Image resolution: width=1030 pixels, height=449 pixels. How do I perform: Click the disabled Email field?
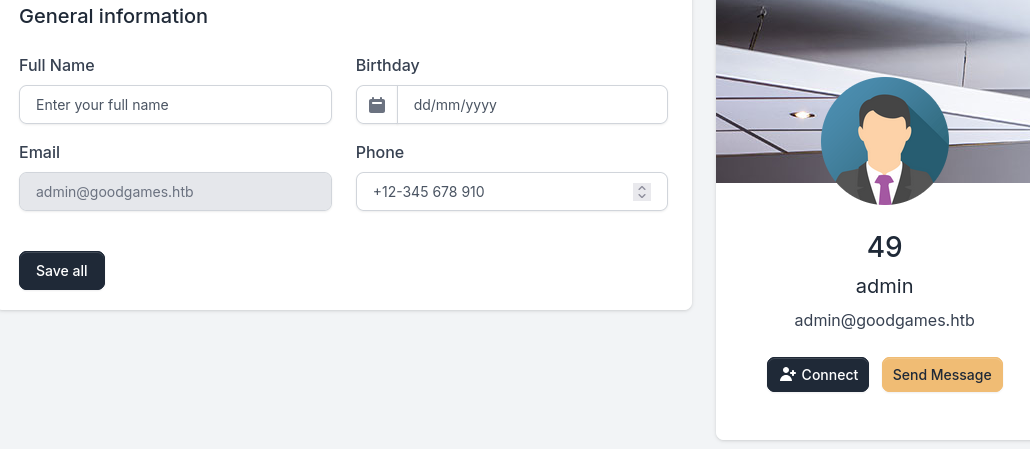coord(175,192)
